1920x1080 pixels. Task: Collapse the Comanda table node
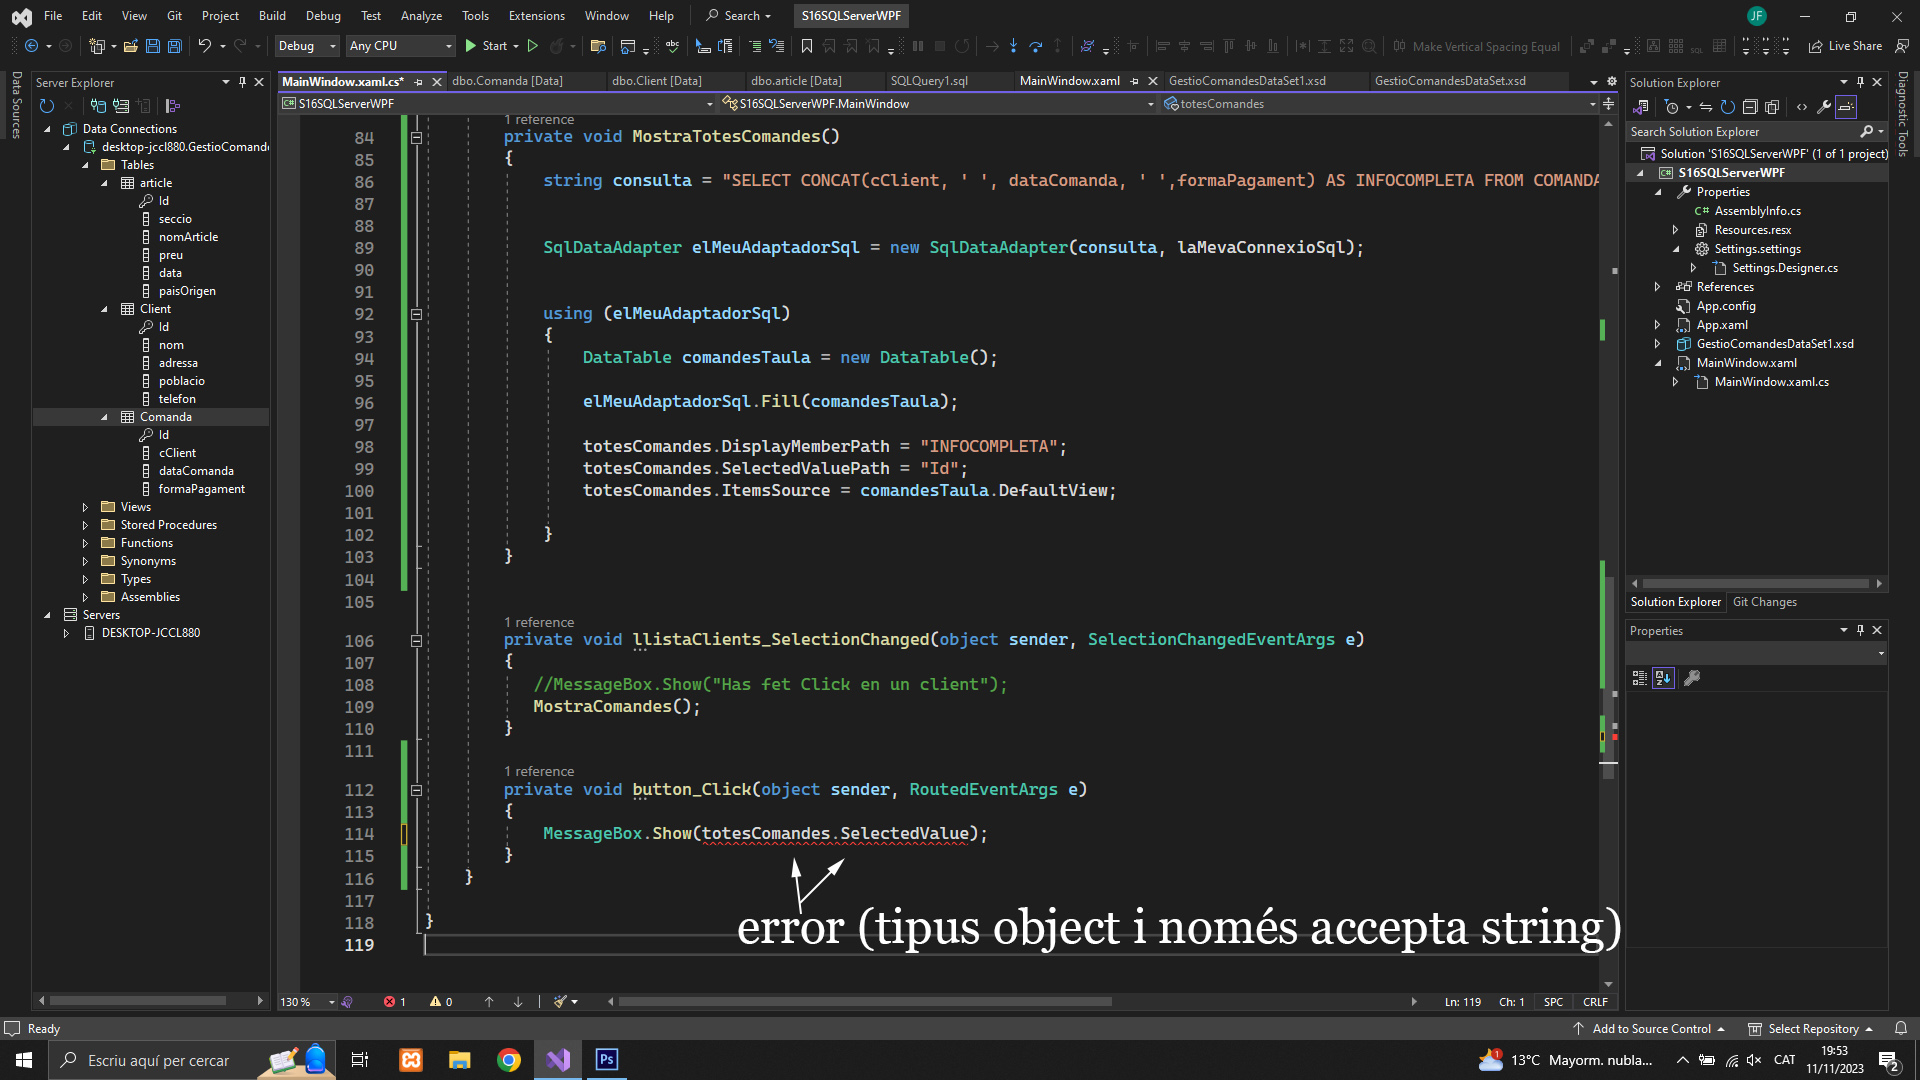104,417
